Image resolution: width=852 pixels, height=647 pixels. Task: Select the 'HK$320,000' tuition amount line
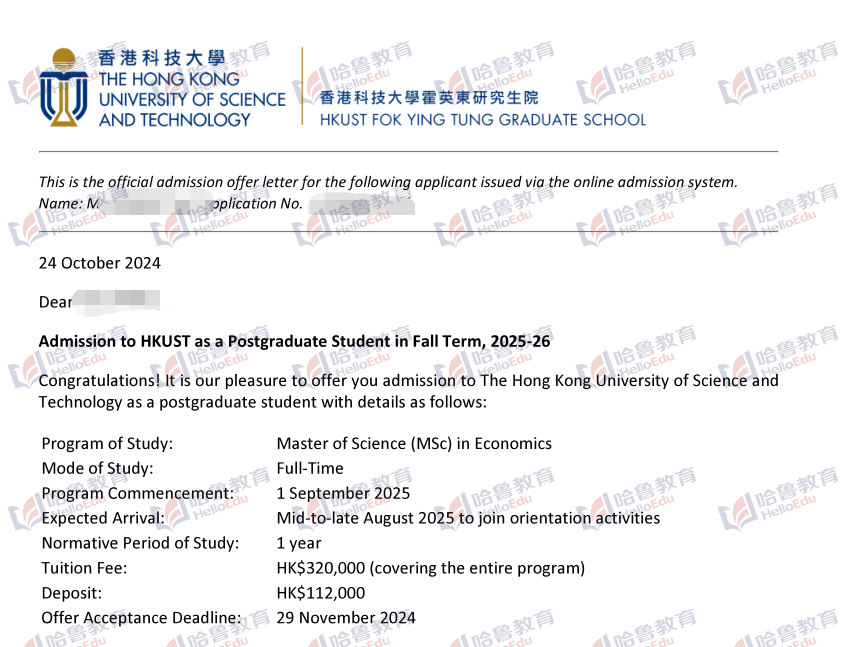[431, 568]
